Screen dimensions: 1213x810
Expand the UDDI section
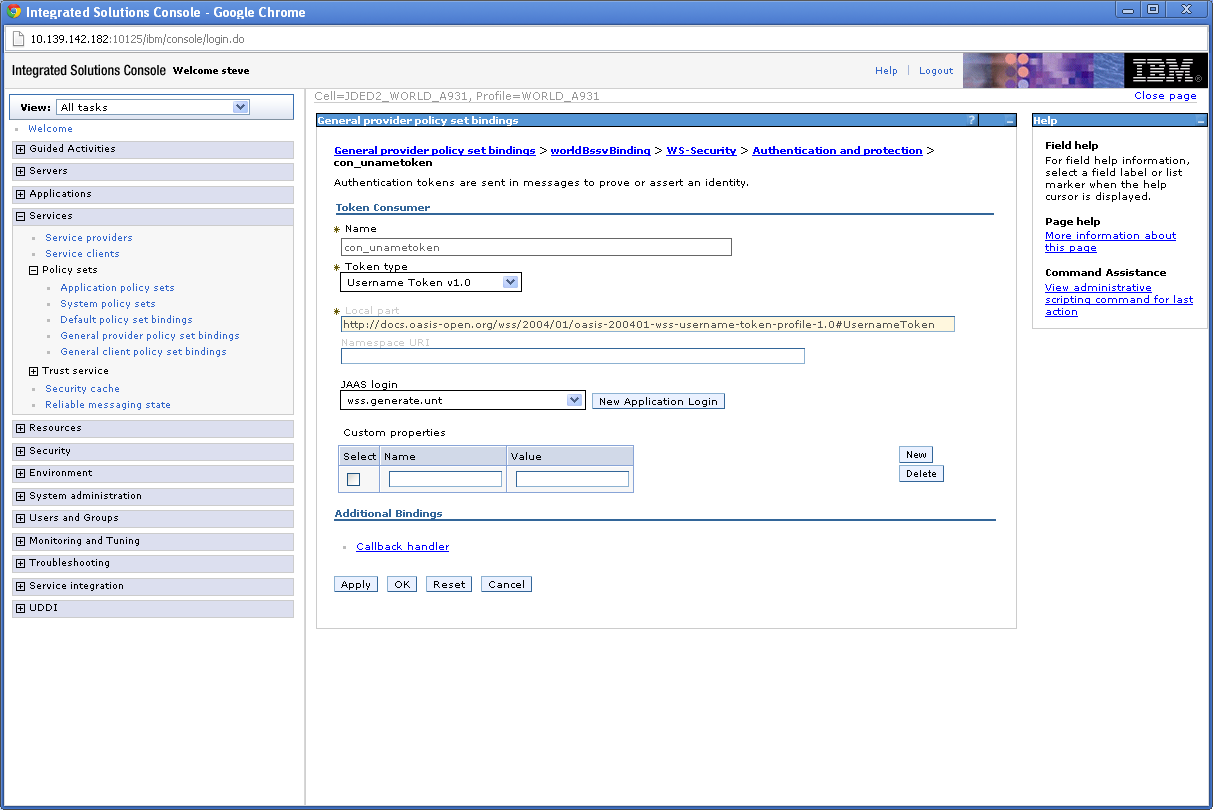pyautogui.click(x=20, y=608)
